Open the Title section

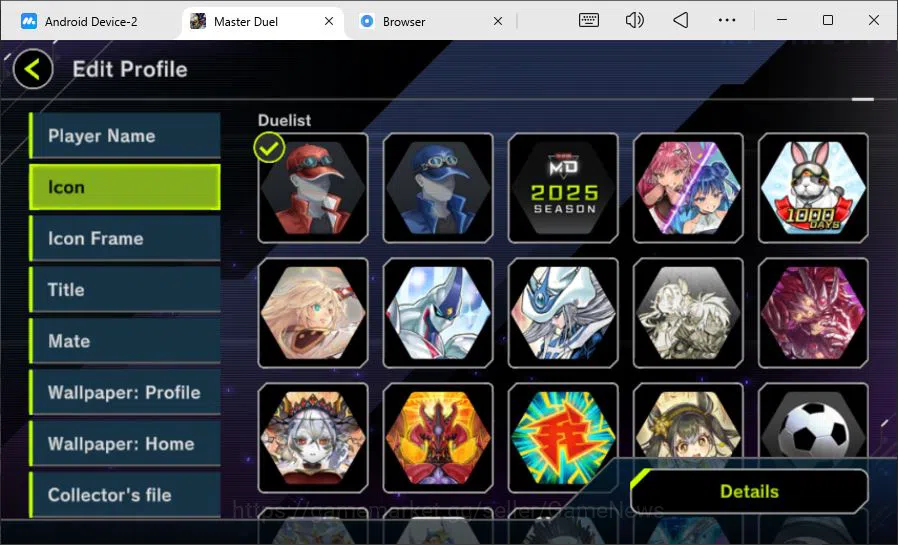[125, 290]
